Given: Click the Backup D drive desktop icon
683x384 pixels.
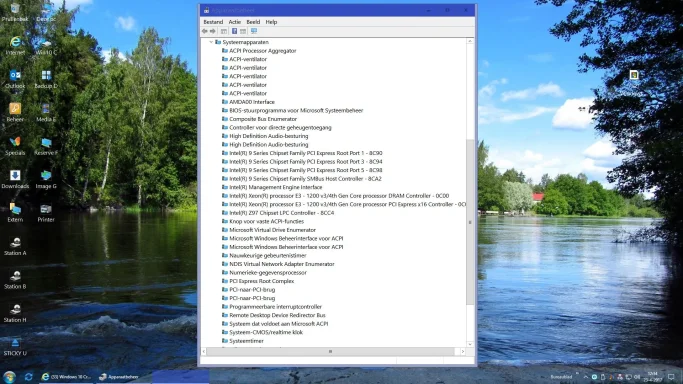Looking at the screenshot, I should coord(46,79).
